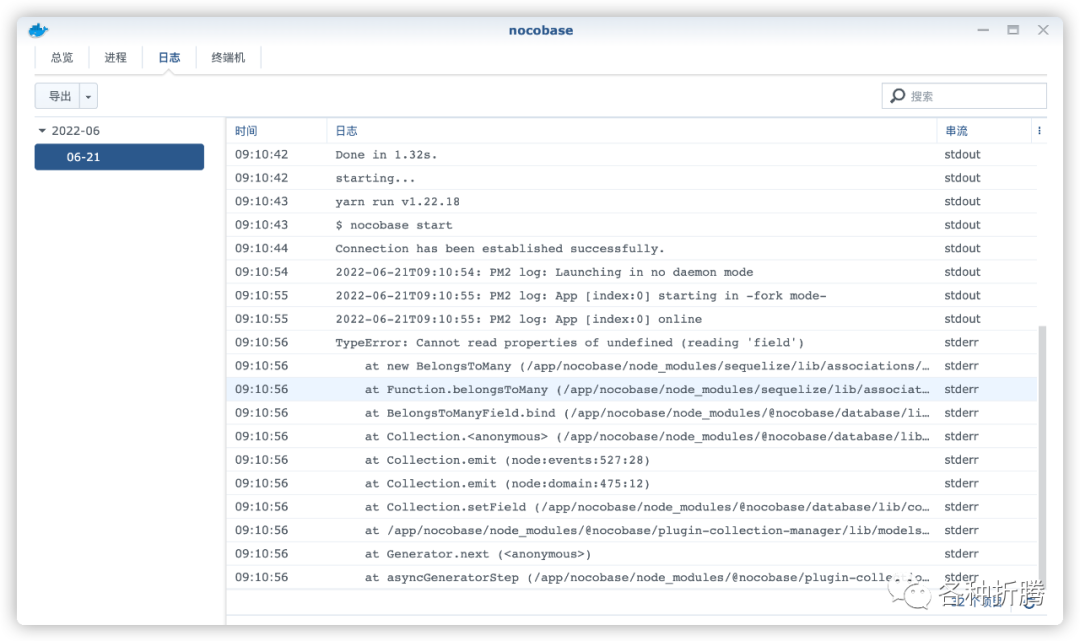Viewport: 1080px width, 641px height.
Task: Collapse the 2022-06 tree node
Action: pos(42,131)
